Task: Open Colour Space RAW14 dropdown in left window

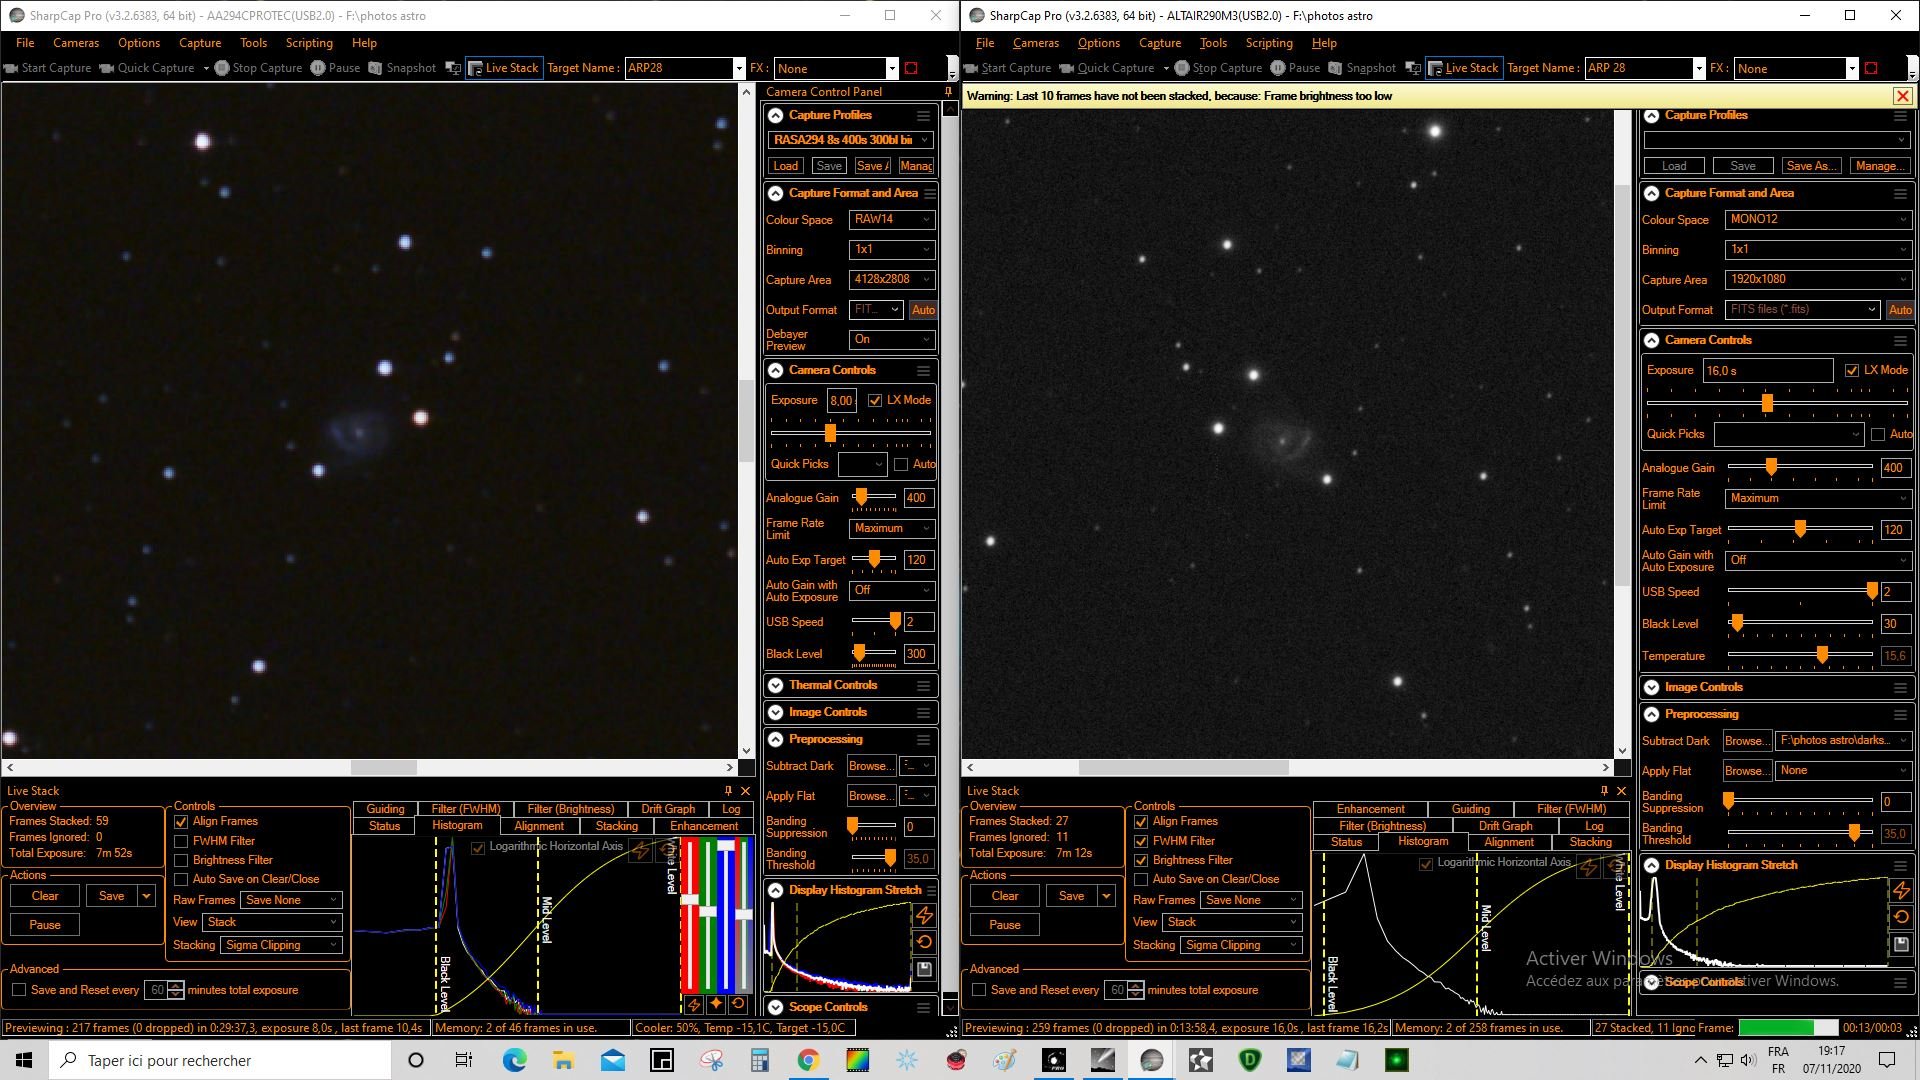Action: pyautogui.click(x=892, y=220)
